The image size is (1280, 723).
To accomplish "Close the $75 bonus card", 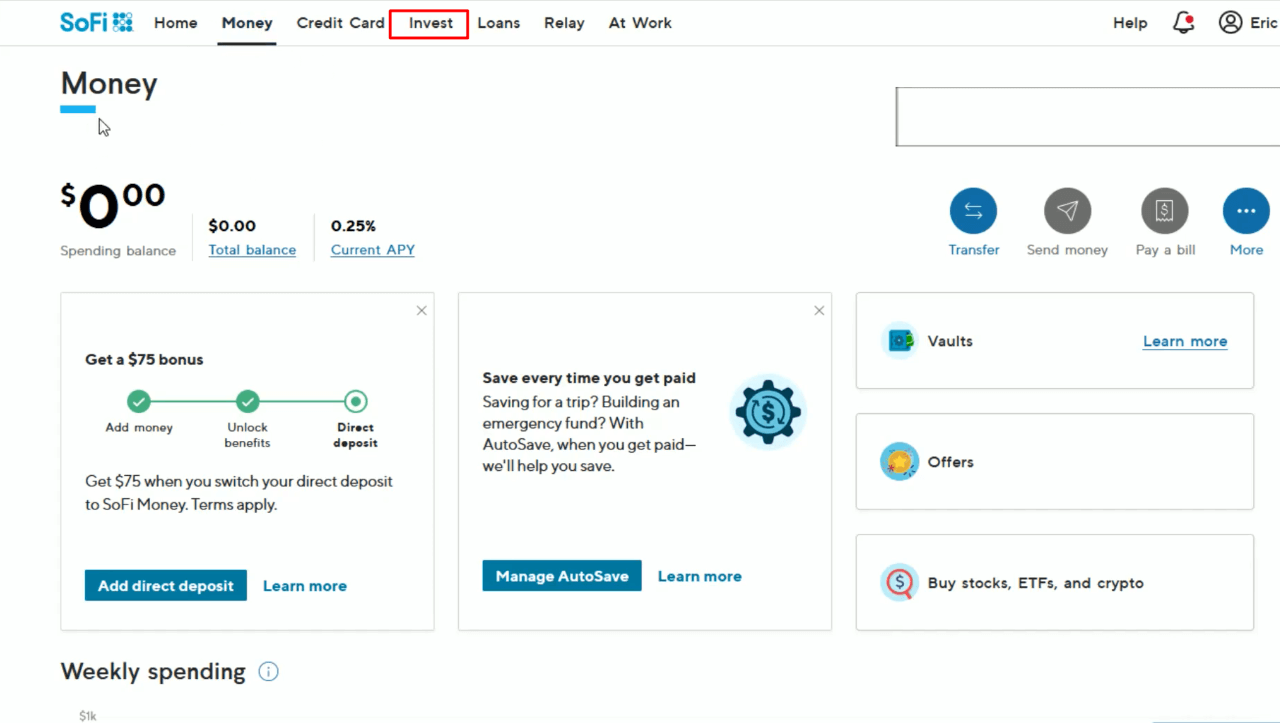I will click(x=422, y=311).
